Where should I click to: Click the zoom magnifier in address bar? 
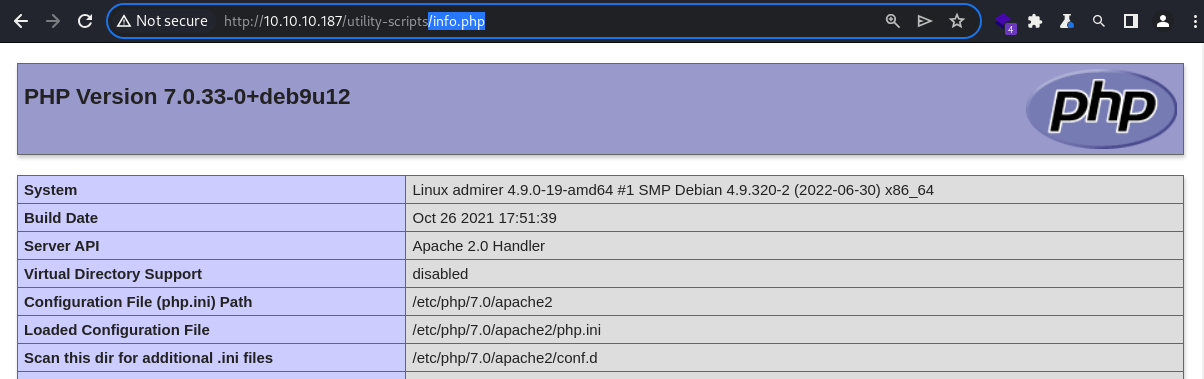coord(893,20)
